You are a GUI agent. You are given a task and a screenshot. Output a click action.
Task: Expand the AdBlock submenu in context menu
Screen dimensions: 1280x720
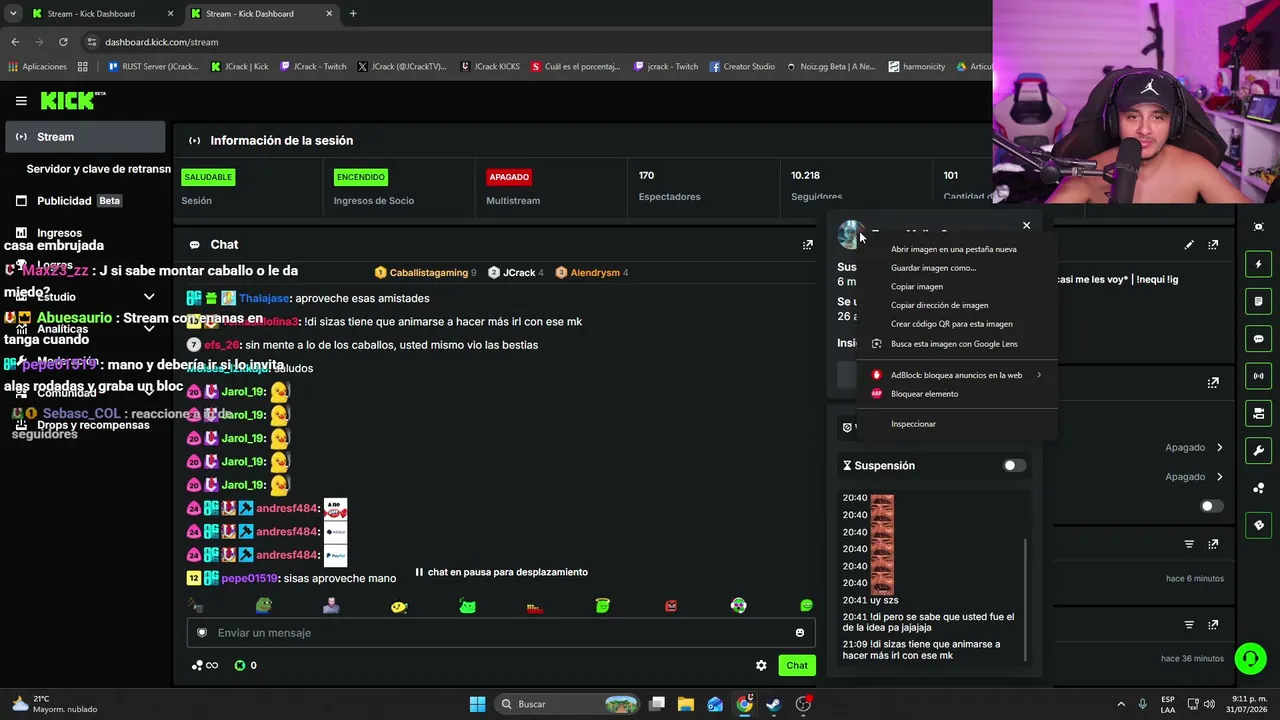point(957,375)
